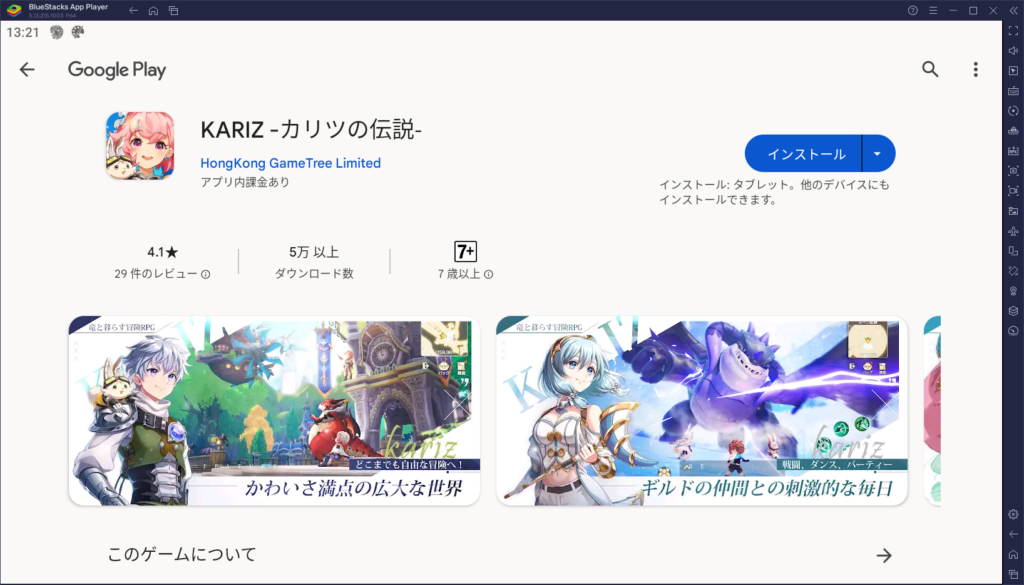Click the first KARIZ gameplay screenshot
Image resolution: width=1024 pixels, height=585 pixels.
pos(273,411)
